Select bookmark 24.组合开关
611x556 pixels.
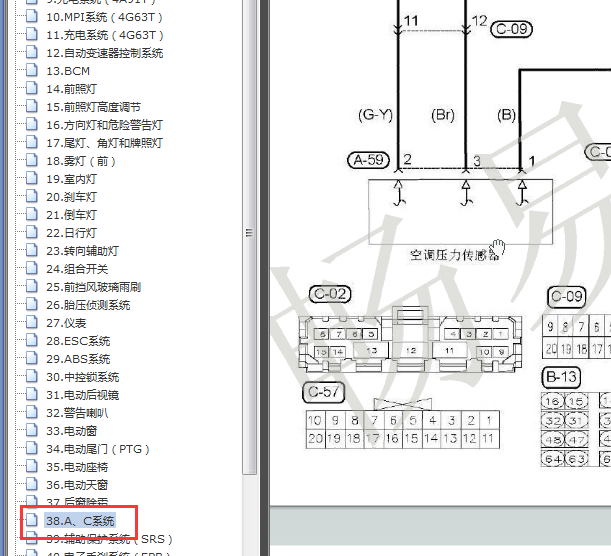pyautogui.click(x=77, y=269)
